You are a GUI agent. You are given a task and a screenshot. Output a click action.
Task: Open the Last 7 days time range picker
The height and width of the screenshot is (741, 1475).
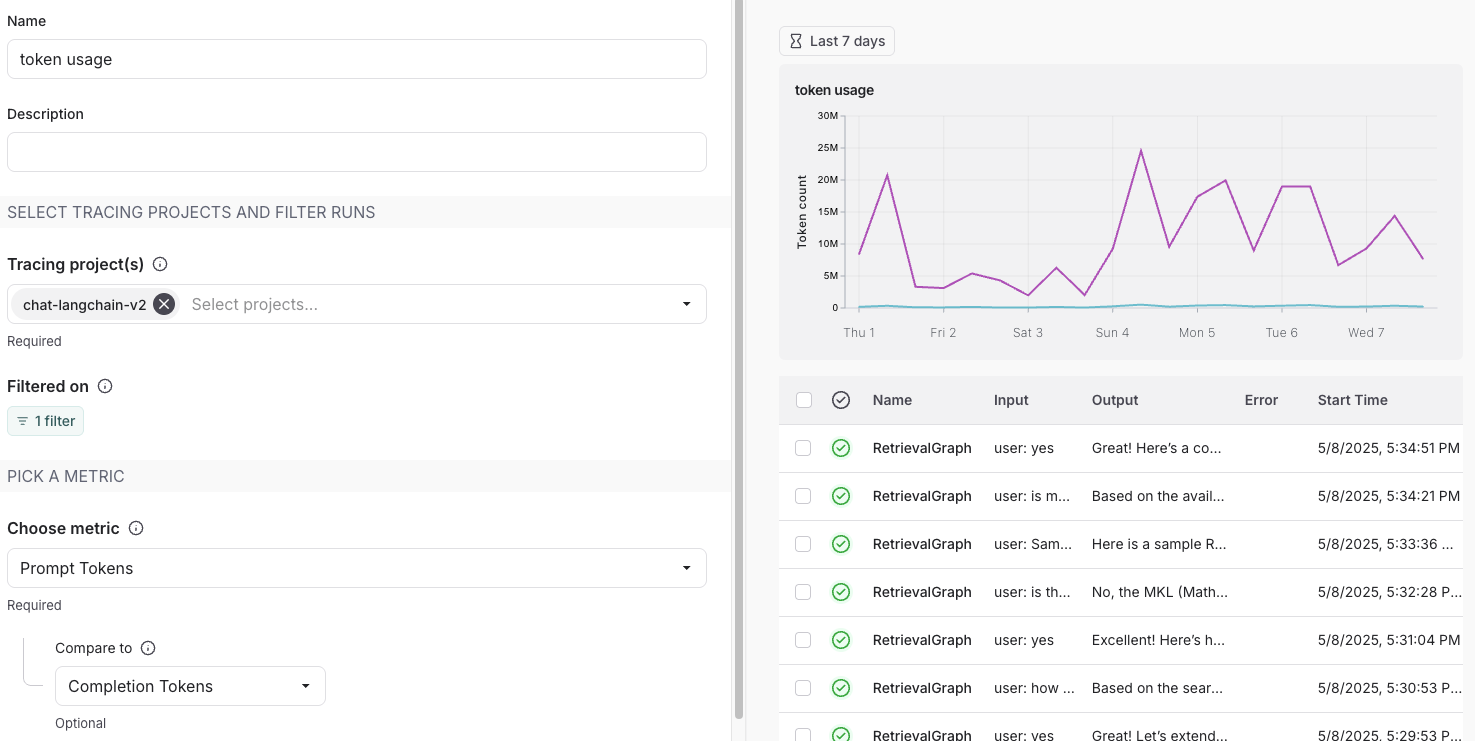pyautogui.click(x=836, y=40)
